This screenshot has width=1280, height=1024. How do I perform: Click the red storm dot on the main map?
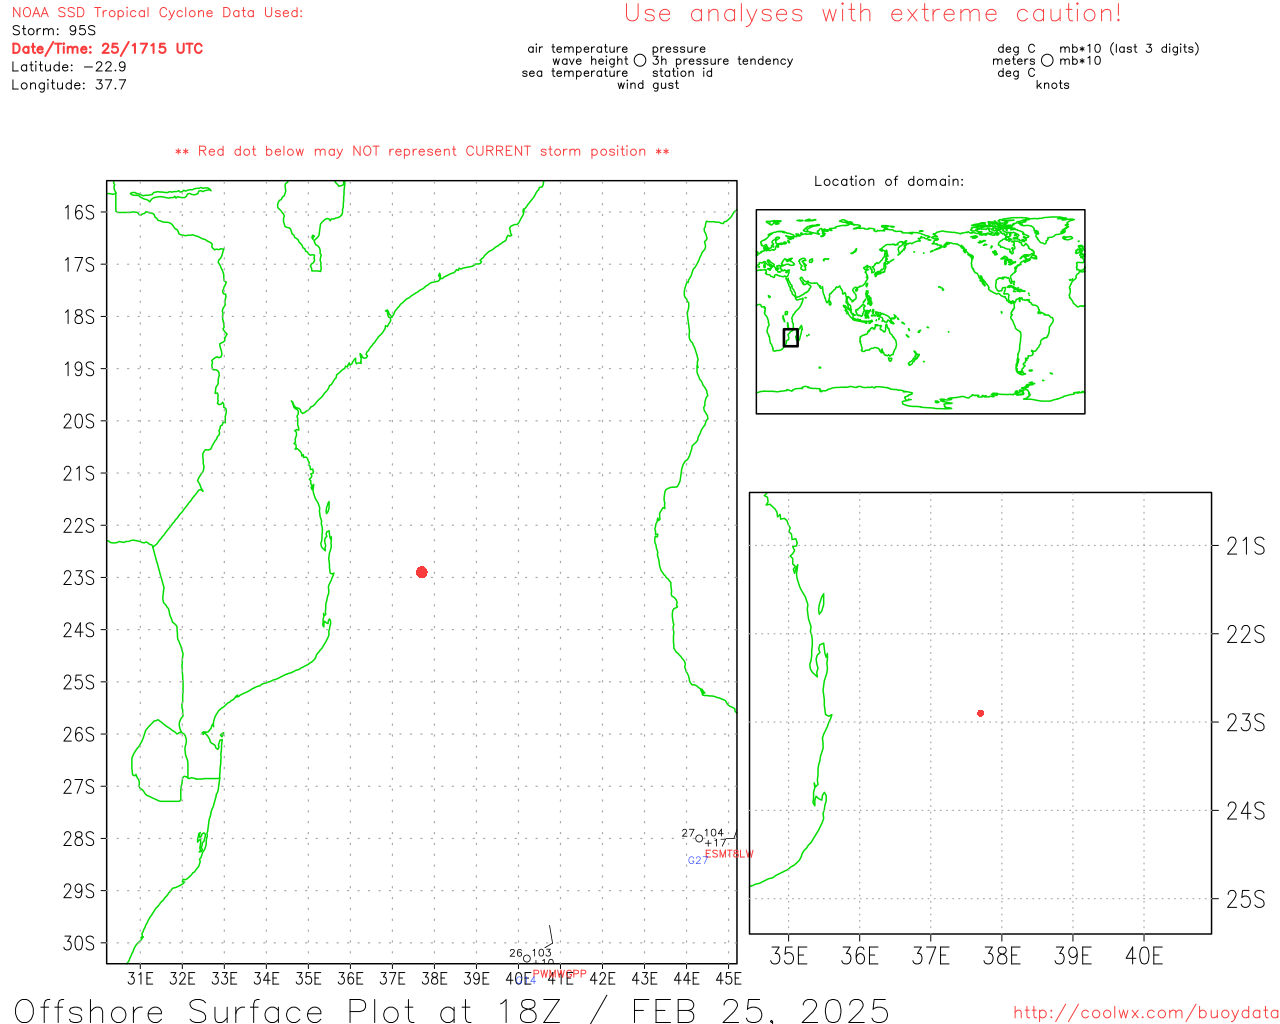coord(422,572)
